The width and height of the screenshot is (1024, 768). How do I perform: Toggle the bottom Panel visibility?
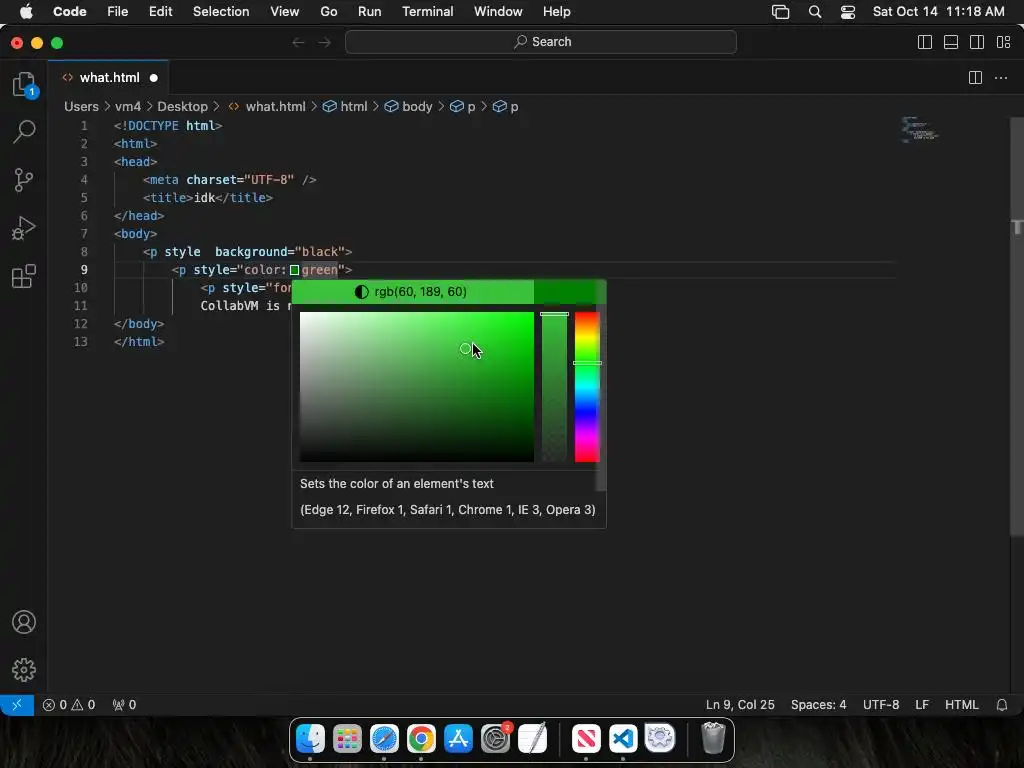click(951, 42)
